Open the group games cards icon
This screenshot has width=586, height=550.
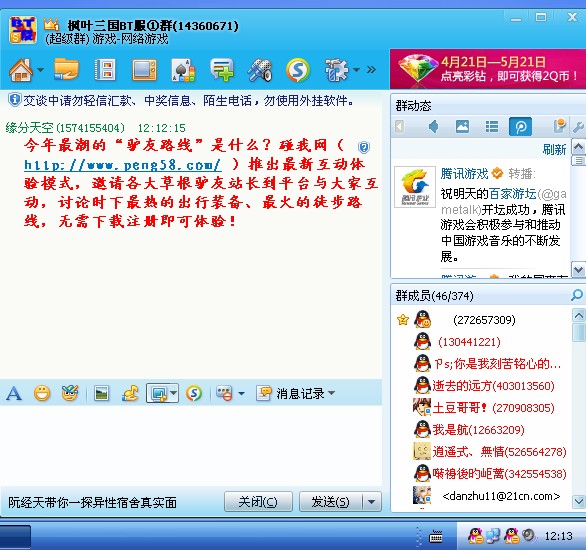pos(183,70)
